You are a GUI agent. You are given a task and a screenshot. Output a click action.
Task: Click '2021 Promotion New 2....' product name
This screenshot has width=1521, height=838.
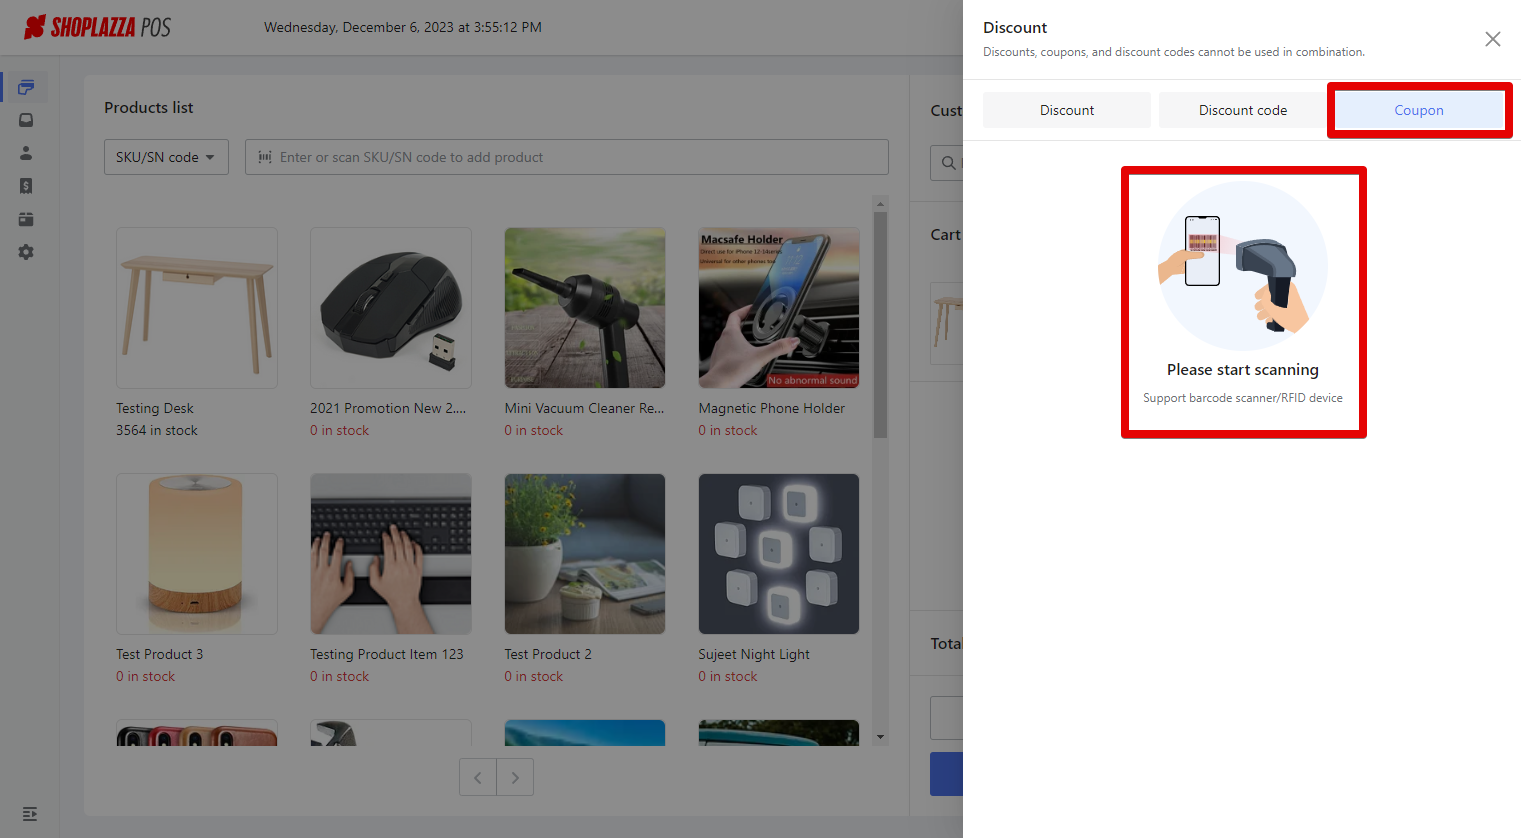[x=388, y=408]
